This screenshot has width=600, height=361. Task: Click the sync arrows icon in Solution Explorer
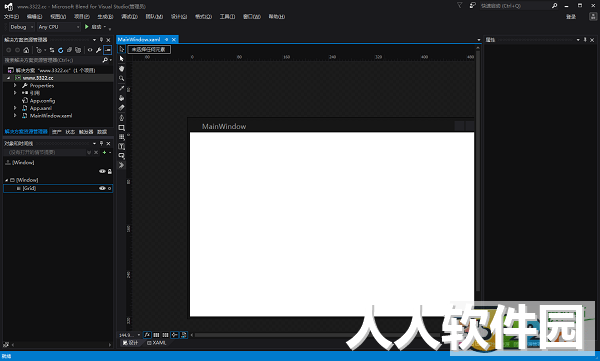(x=52, y=50)
